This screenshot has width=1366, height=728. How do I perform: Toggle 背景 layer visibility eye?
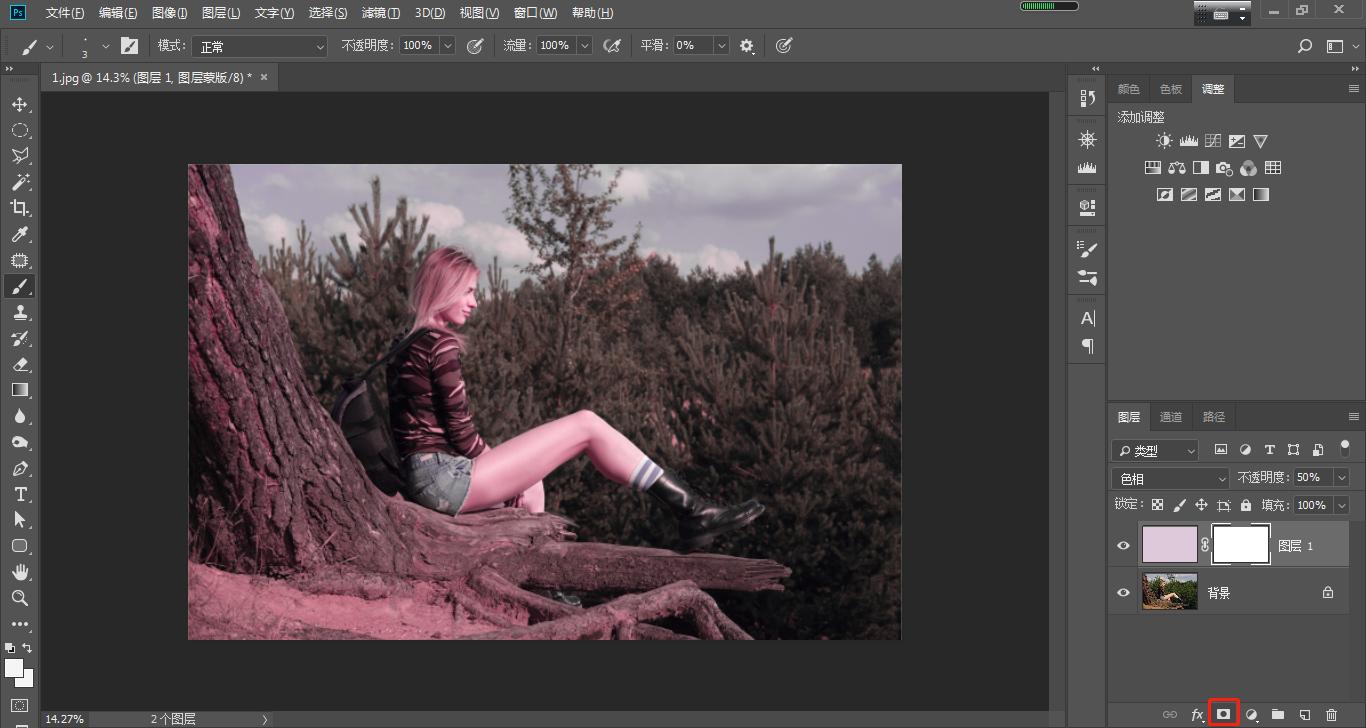click(1123, 593)
